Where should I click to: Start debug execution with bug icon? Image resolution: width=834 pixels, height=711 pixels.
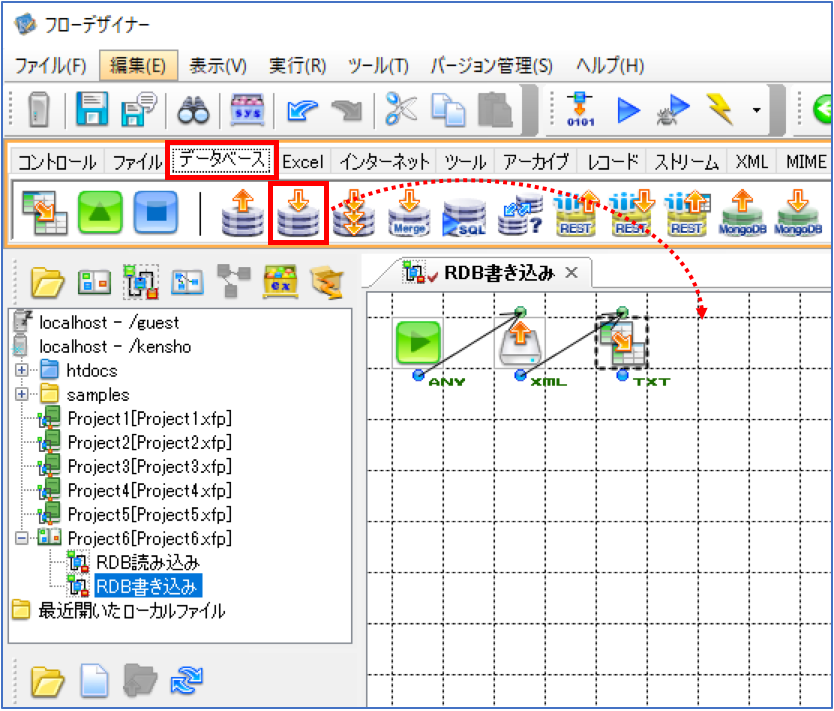pyautogui.click(x=673, y=110)
